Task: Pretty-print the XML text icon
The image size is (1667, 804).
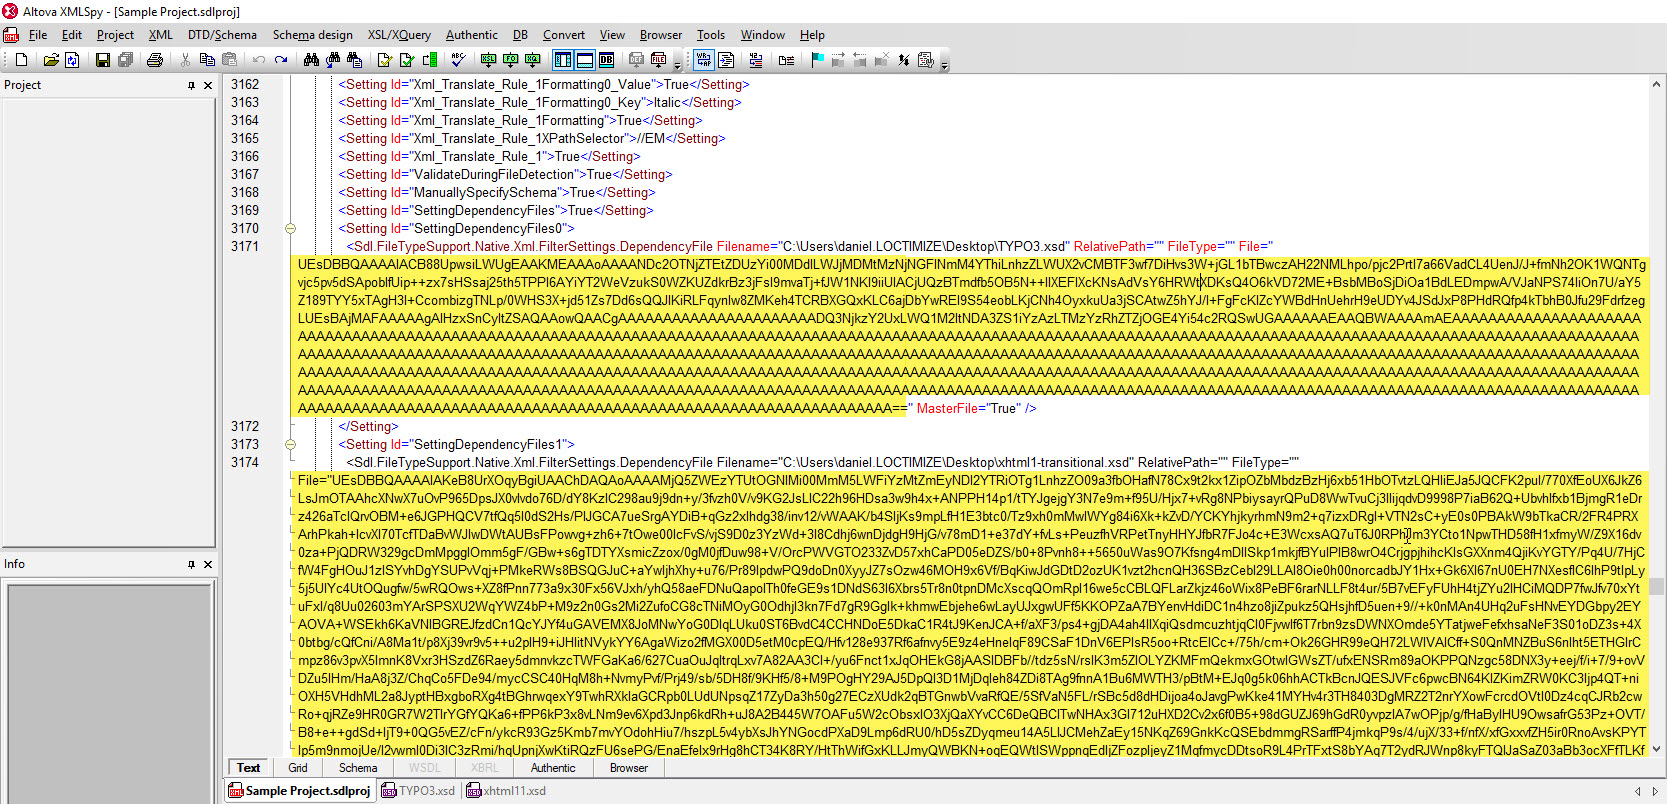Action: (x=726, y=60)
